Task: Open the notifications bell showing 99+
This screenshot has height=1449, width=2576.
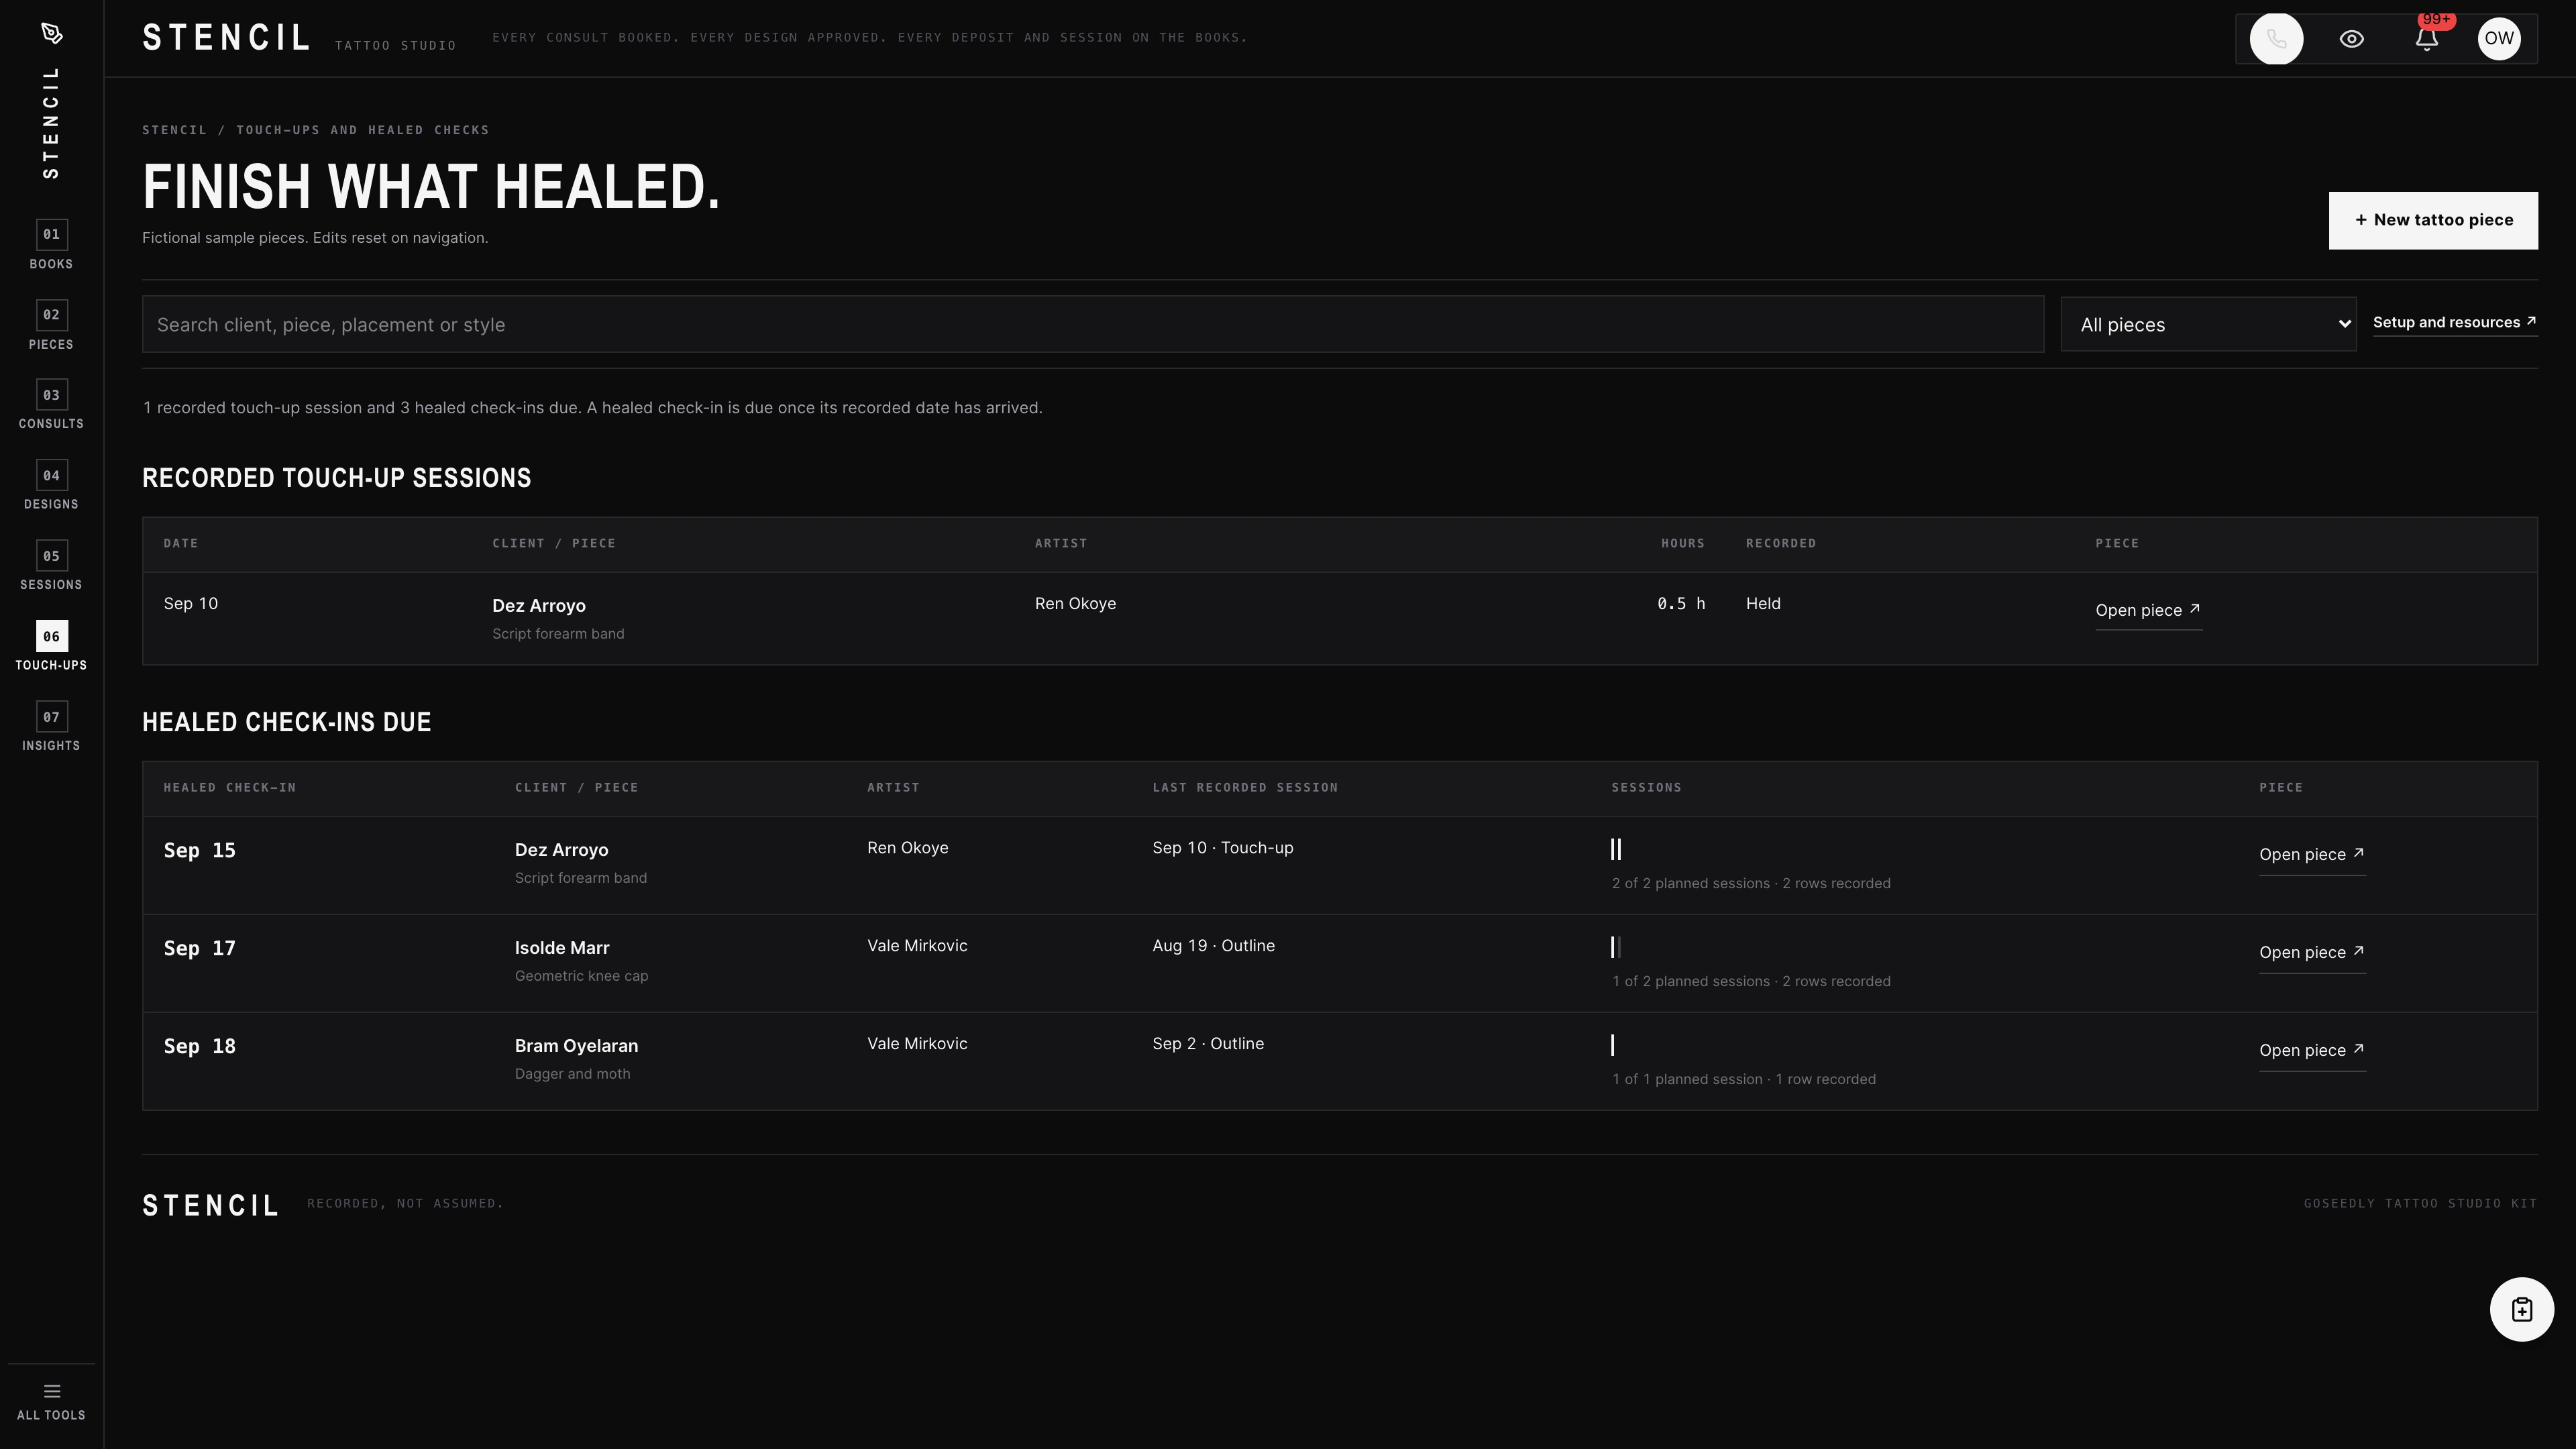Action: [x=2426, y=39]
